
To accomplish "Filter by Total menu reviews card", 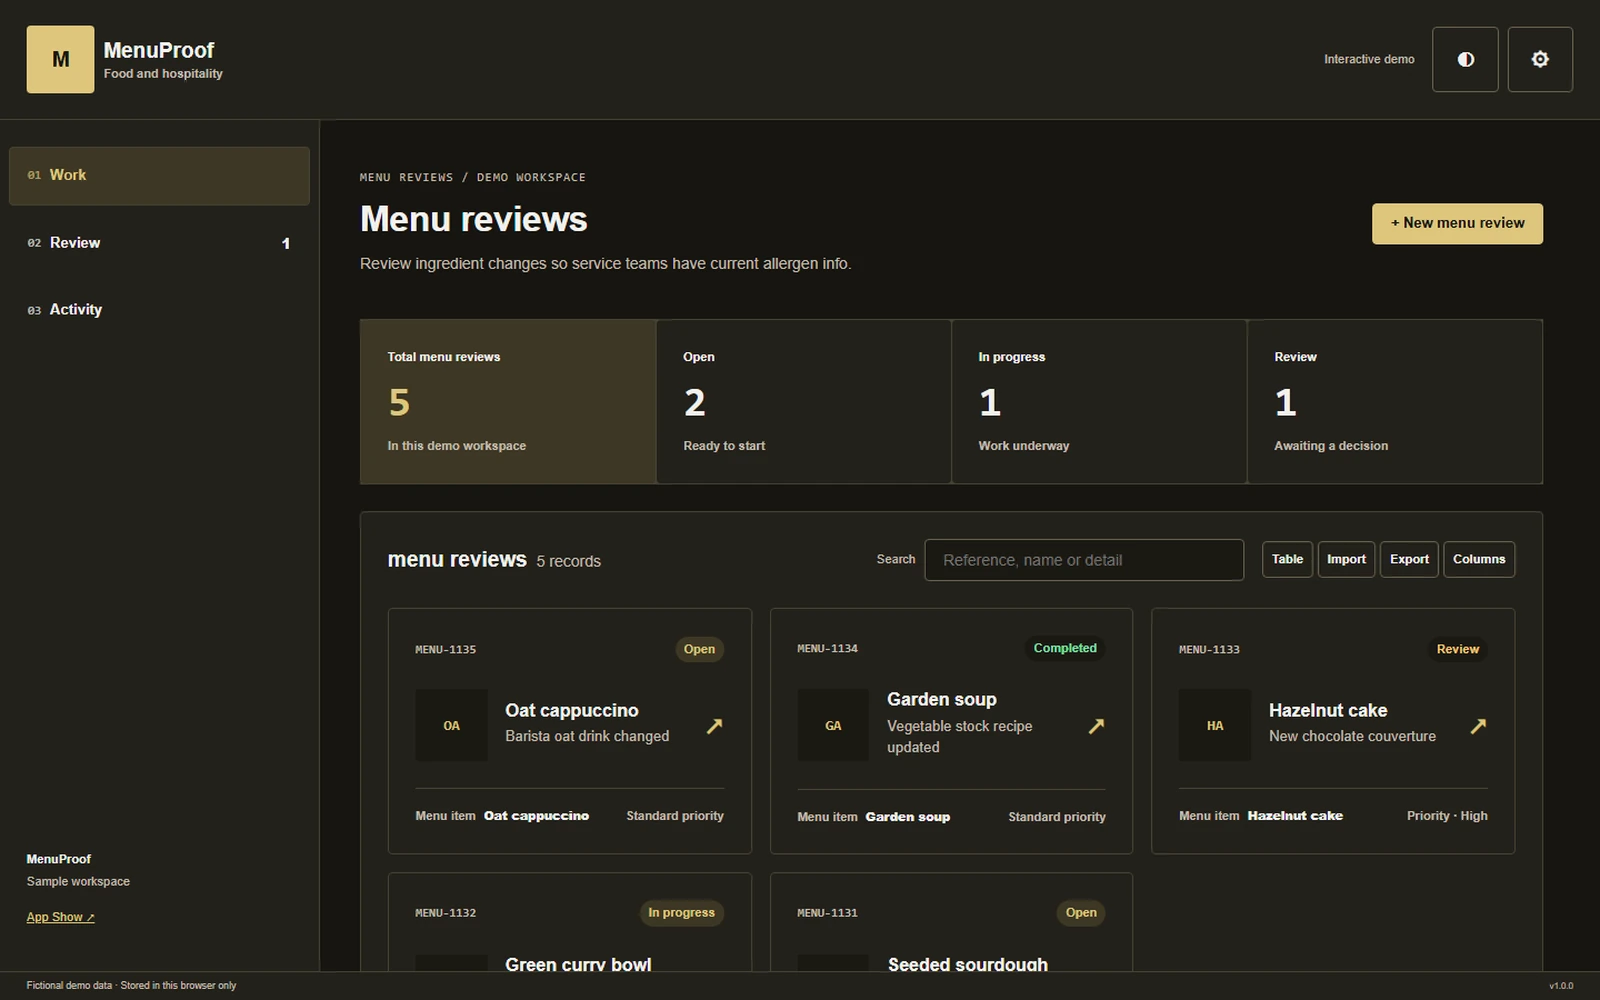I will click(x=508, y=402).
